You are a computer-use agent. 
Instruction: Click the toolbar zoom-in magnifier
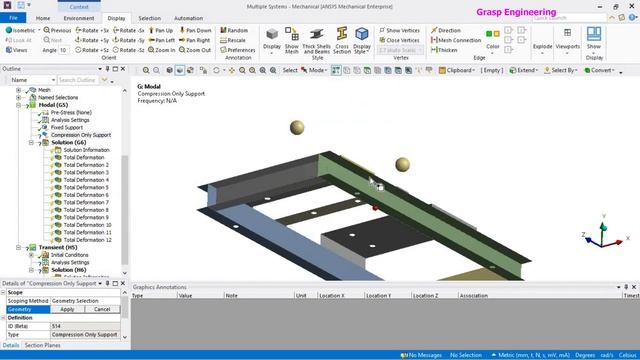(x=146, y=70)
